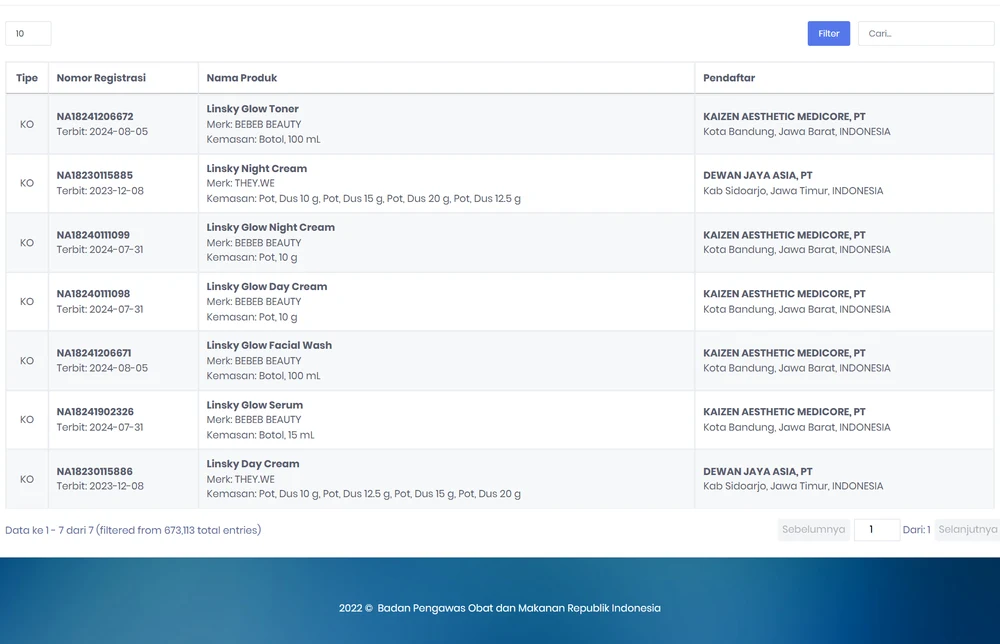
Task: Click KAIZEN AESTHETIC MEDICORE in Glow Toner row
Action: tap(784, 117)
